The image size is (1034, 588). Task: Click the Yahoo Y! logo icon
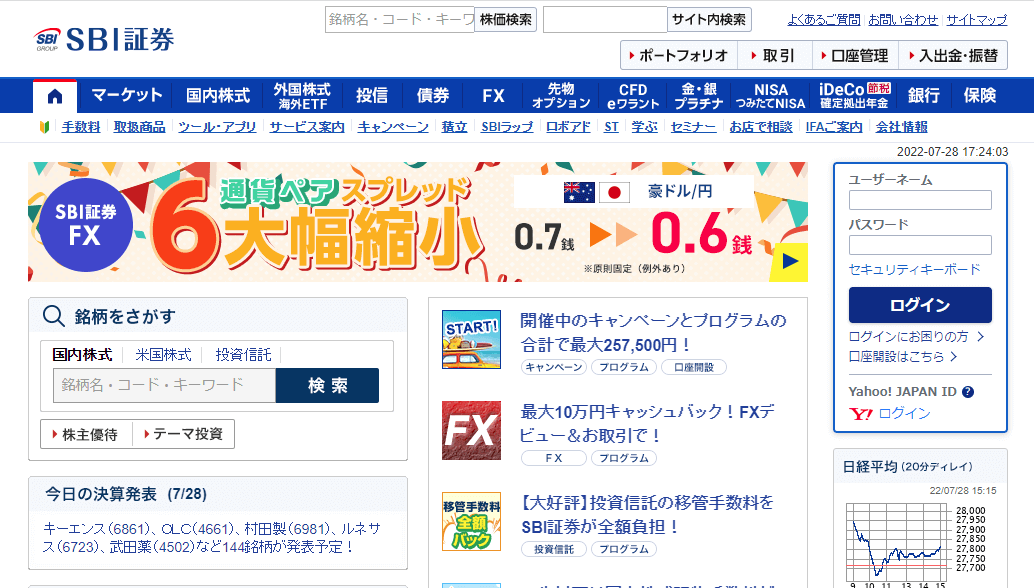pyautogui.click(x=861, y=413)
